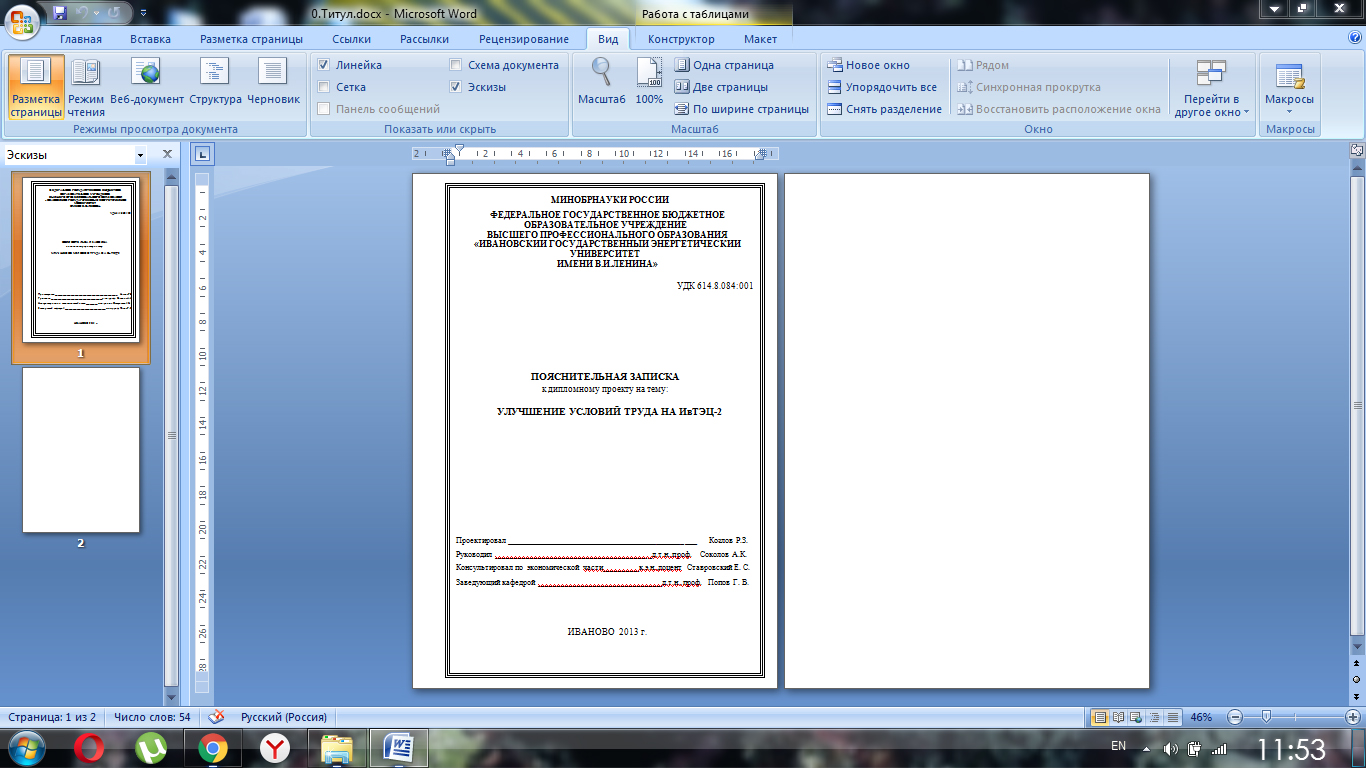Switch to Print Layout view (Разметка страницы)

click(x=36, y=88)
